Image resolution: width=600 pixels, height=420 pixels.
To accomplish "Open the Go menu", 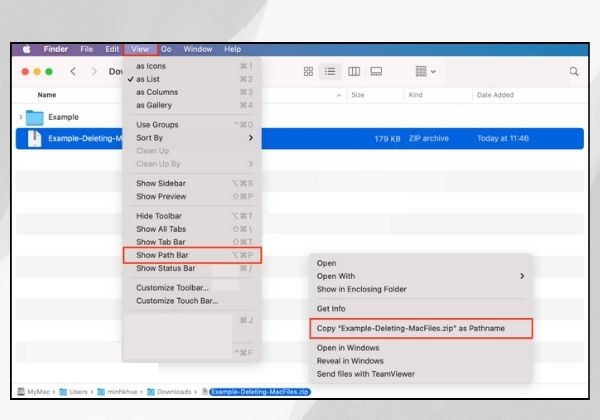I will (166, 49).
